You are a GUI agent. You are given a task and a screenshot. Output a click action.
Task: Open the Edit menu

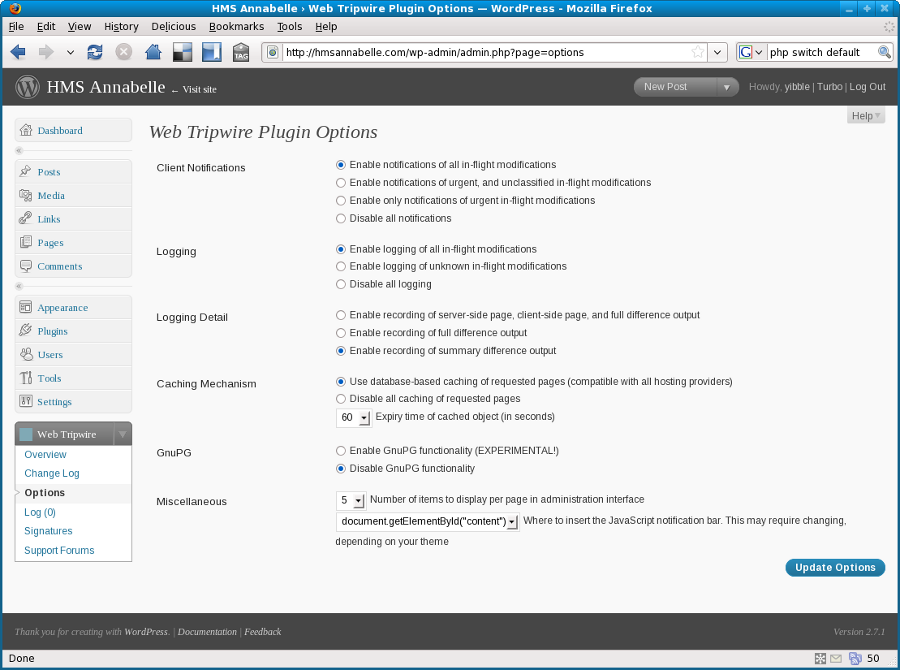pos(46,26)
